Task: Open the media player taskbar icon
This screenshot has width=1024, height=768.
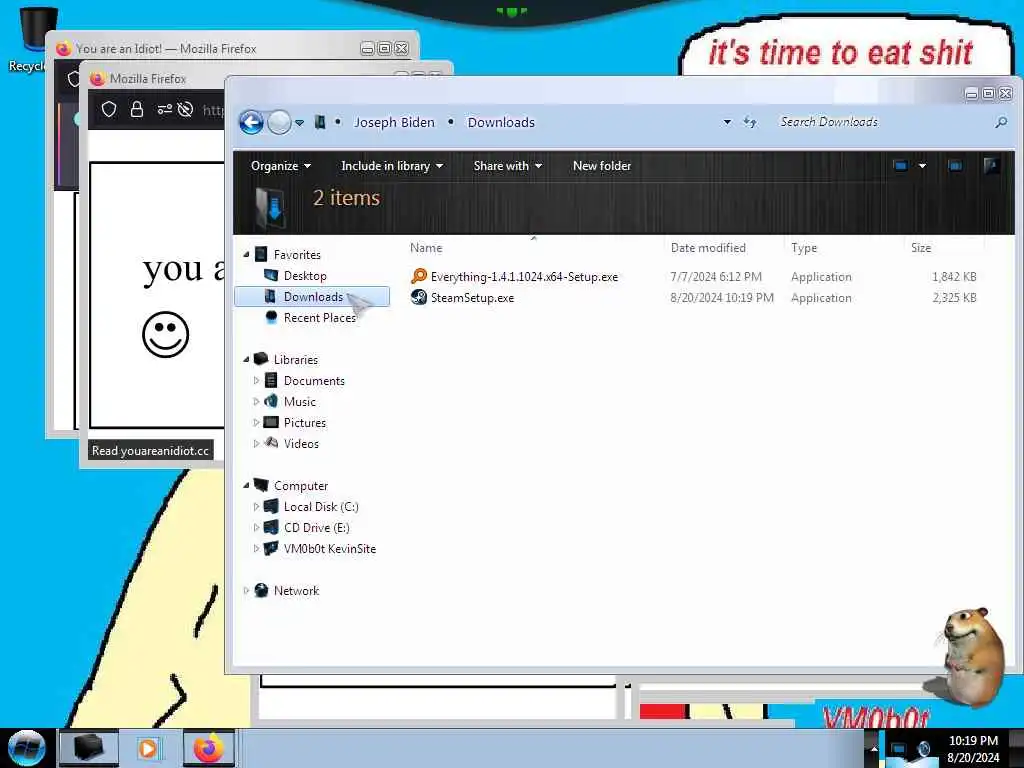Action: (x=148, y=748)
